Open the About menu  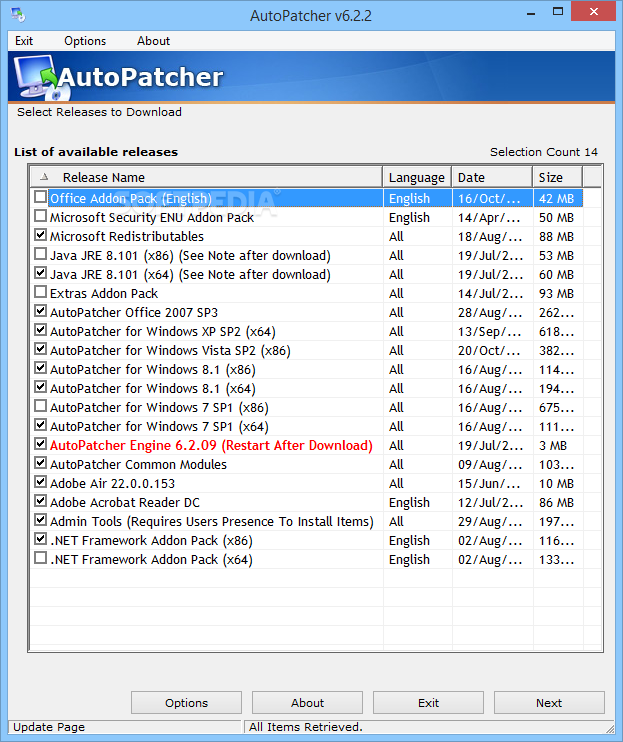(x=153, y=41)
